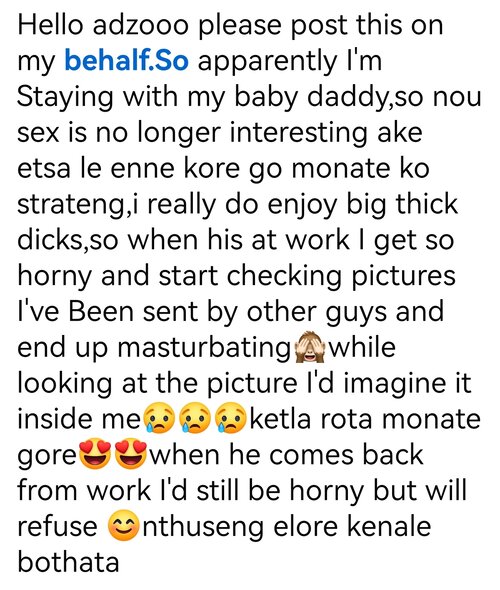500x590 pixels.
Task: Click the word nthuseng
Action: tap(202, 526)
